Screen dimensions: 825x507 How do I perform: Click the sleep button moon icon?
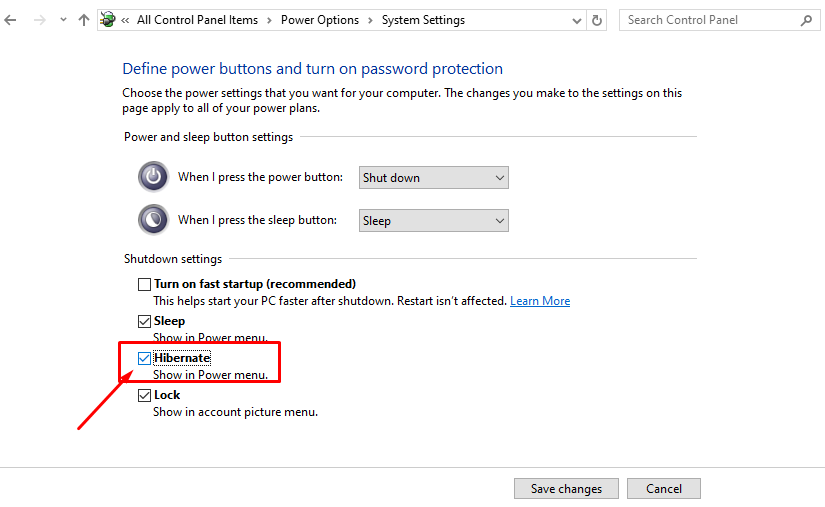click(153, 219)
